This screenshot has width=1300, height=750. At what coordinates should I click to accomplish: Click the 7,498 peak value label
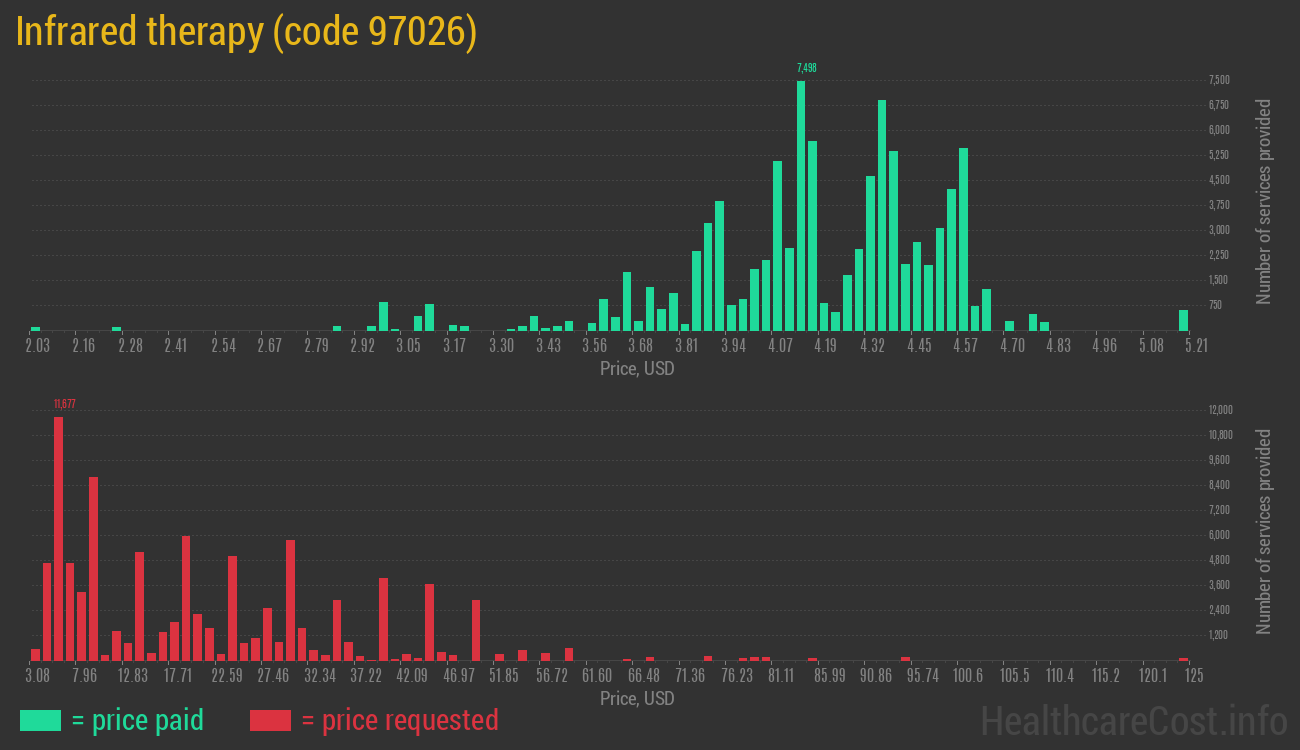click(806, 68)
